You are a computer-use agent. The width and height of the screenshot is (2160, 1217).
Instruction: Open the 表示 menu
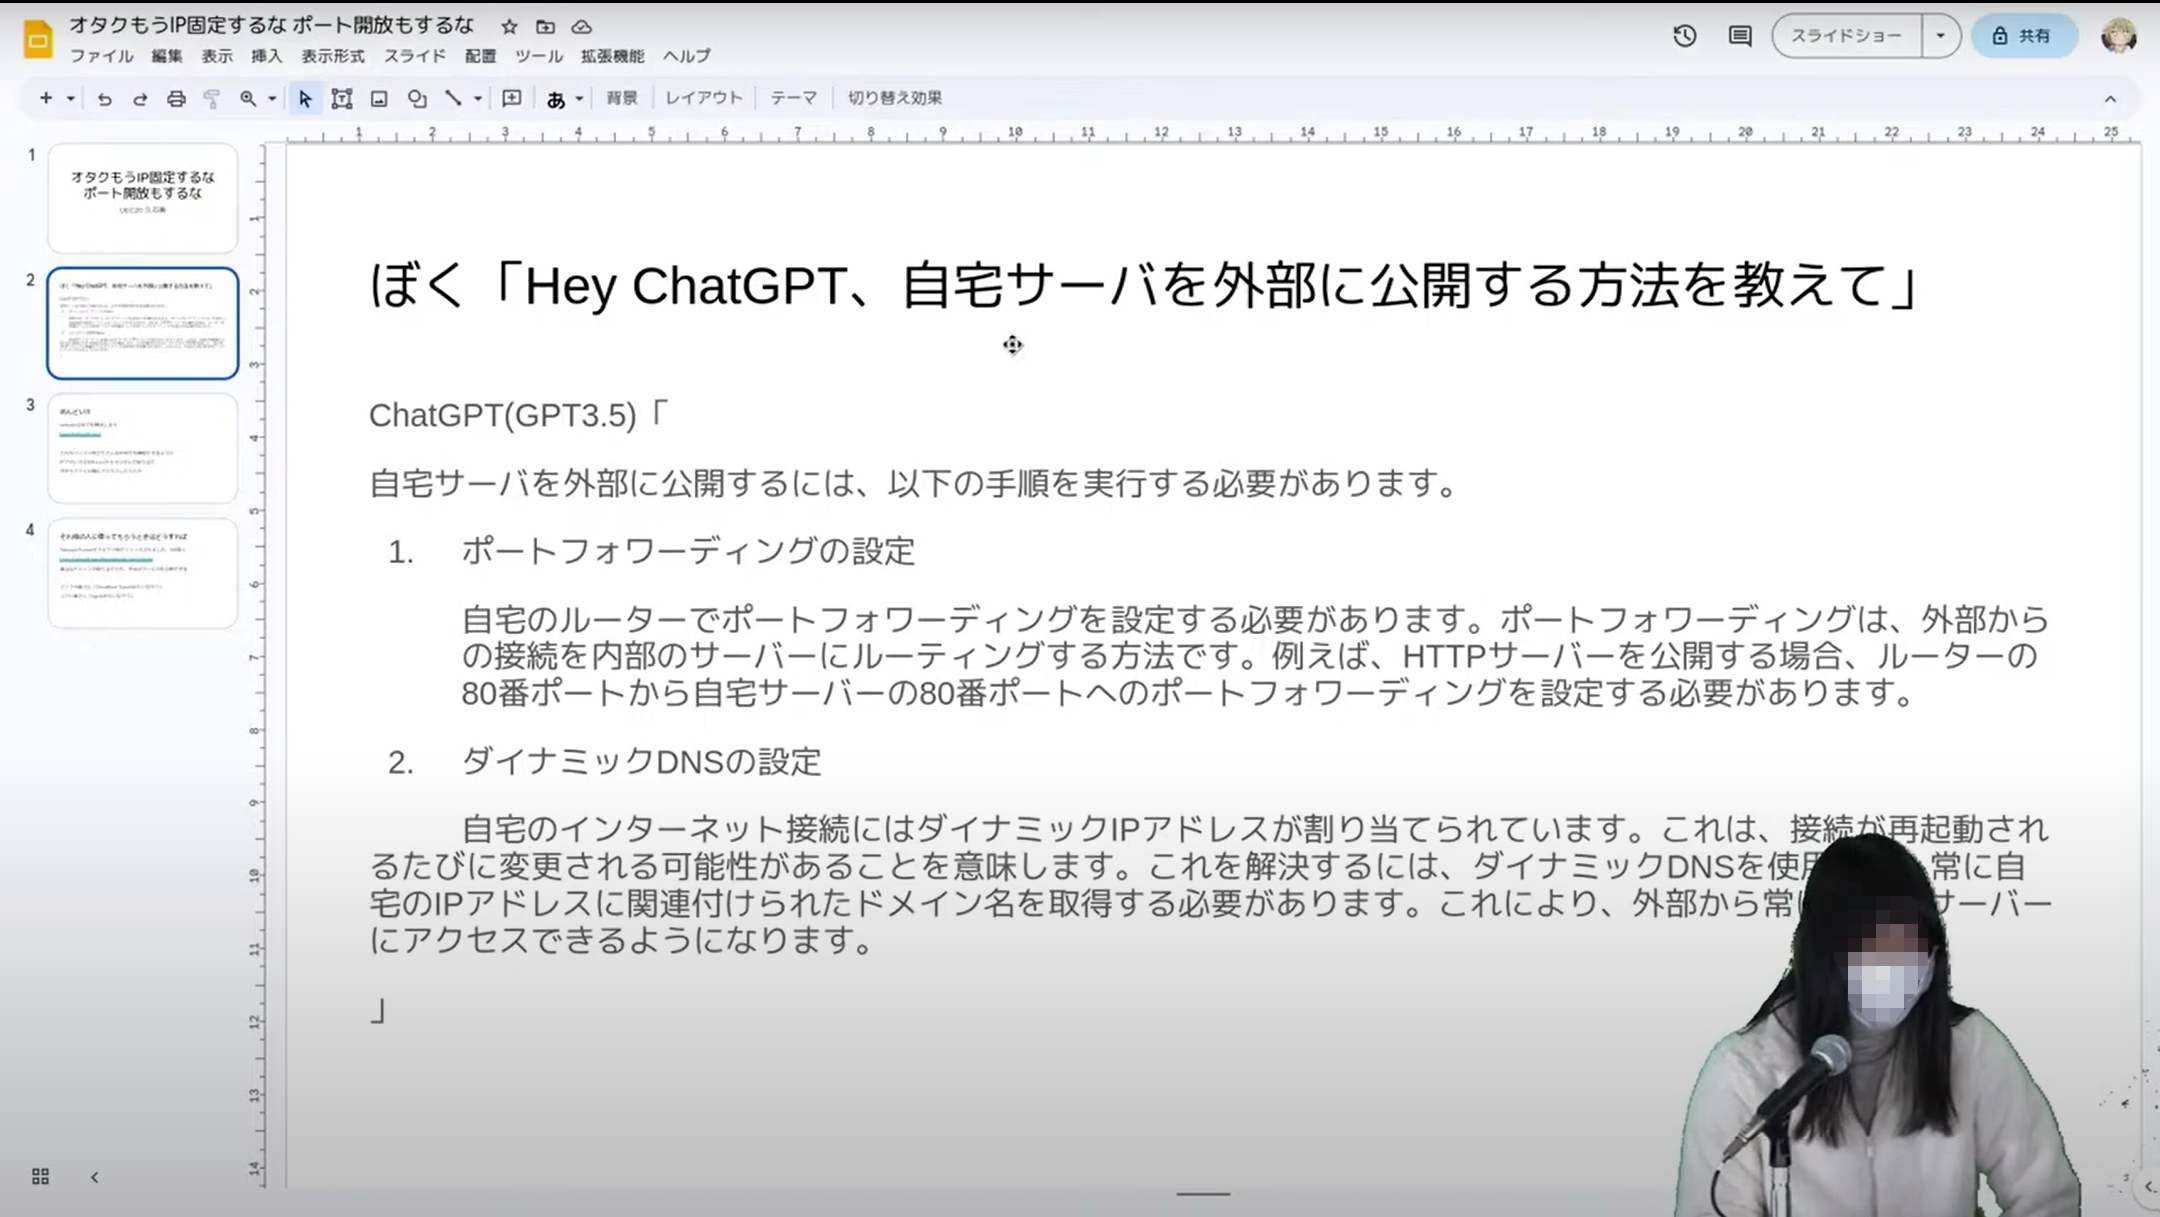coord(217,56)
